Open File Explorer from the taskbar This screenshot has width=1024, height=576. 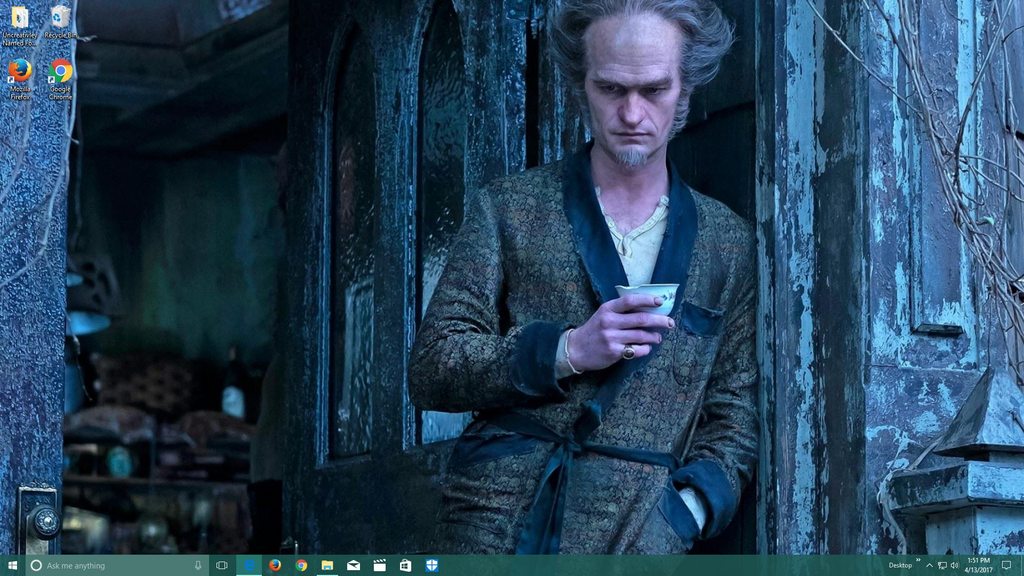coord(327,566)
